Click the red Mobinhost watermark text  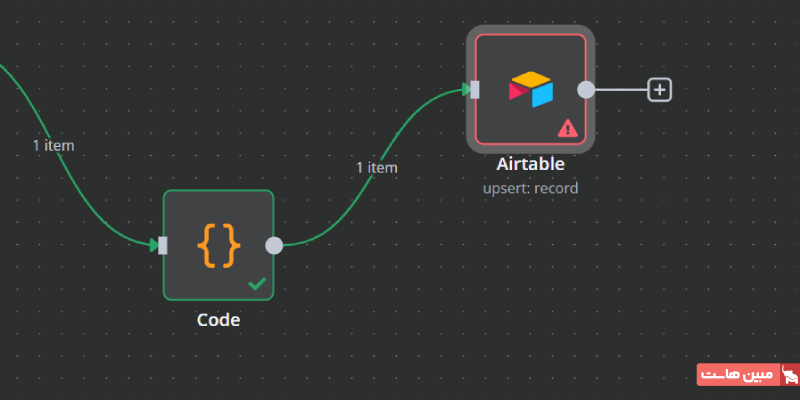click(x=737, y=376)
